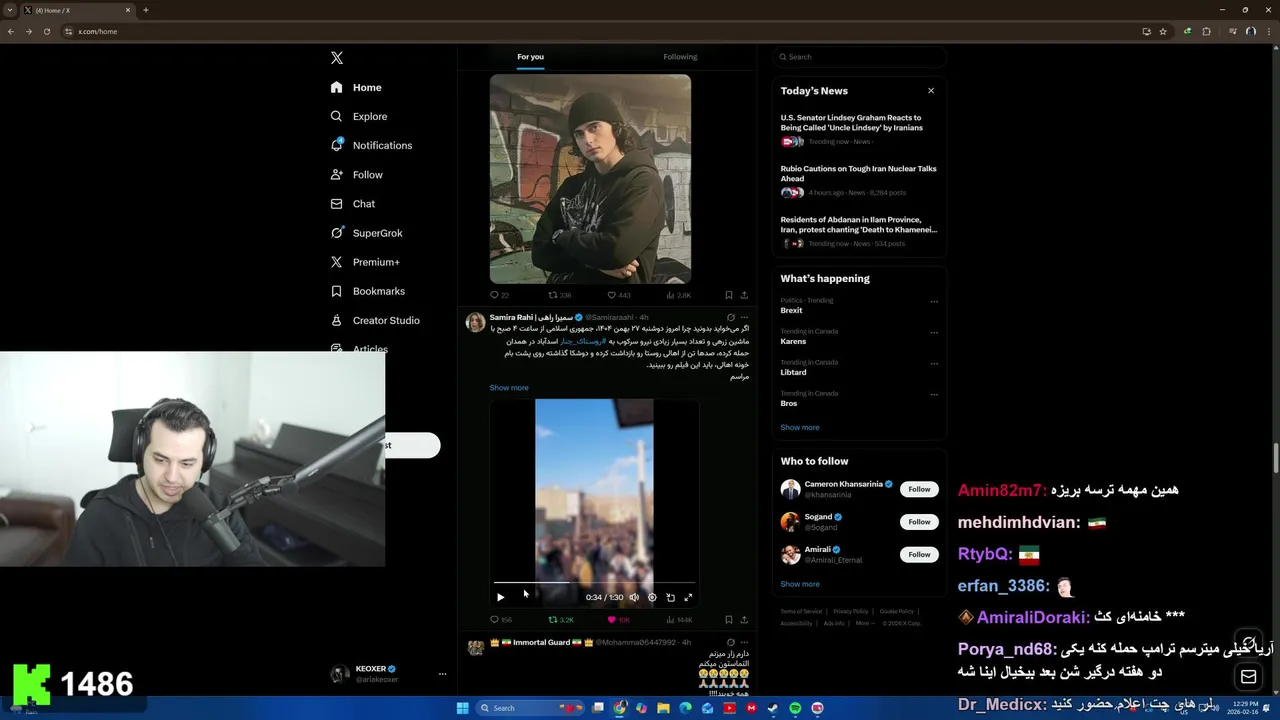The image size is (1280, 720).
Task: Open Spotify from the taskbar
Action: tap(795, 708)
